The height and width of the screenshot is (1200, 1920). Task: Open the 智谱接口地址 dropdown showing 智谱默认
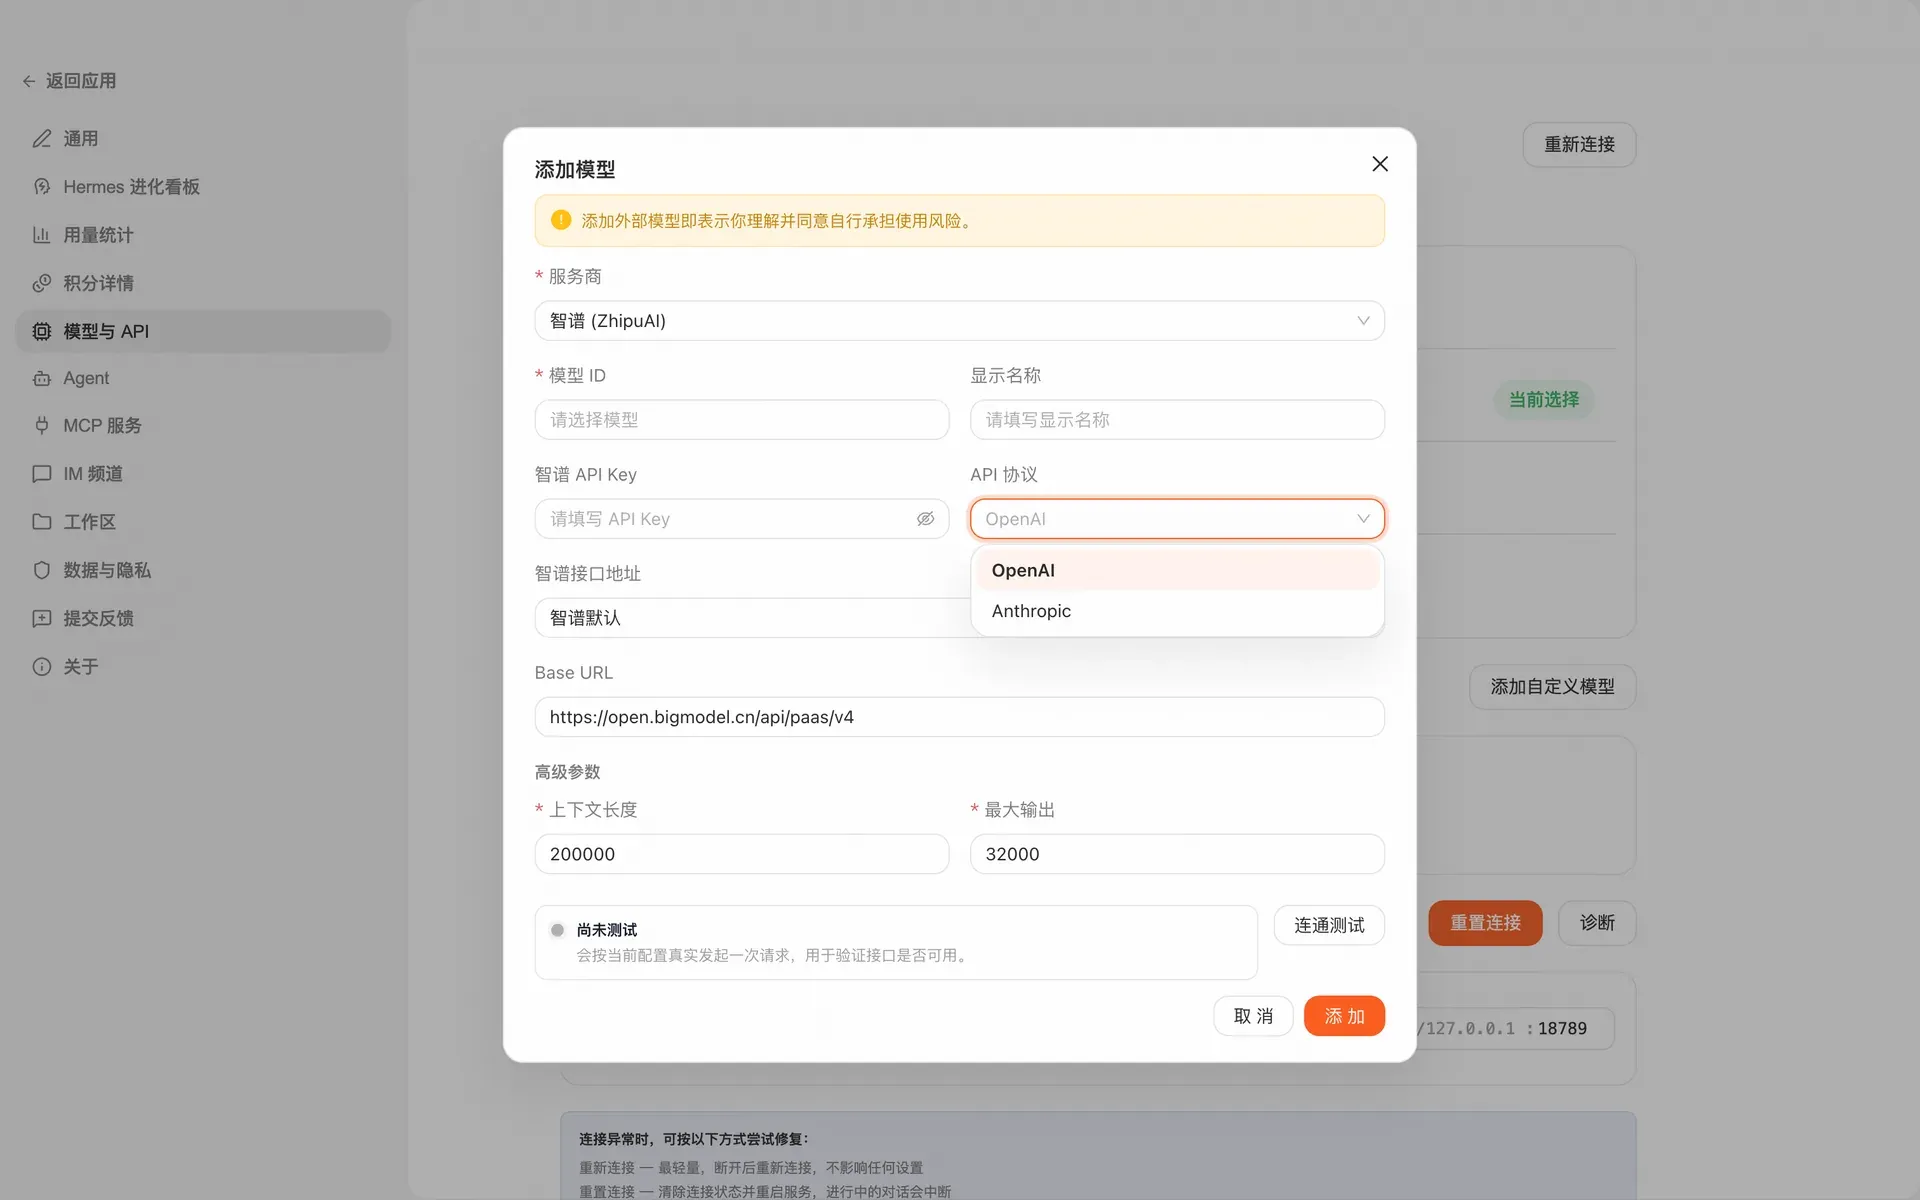(752, 618)
